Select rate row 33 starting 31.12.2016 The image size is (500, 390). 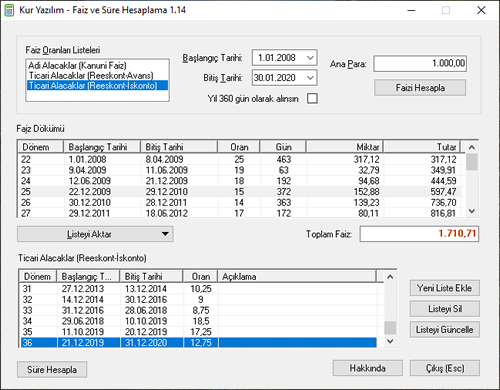[x=198, y=310]
